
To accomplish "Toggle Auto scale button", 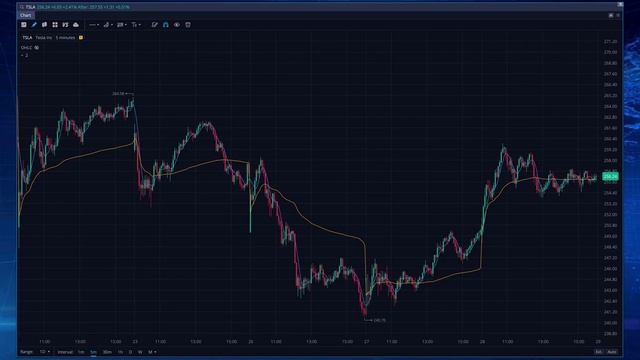I will (612, 352).
